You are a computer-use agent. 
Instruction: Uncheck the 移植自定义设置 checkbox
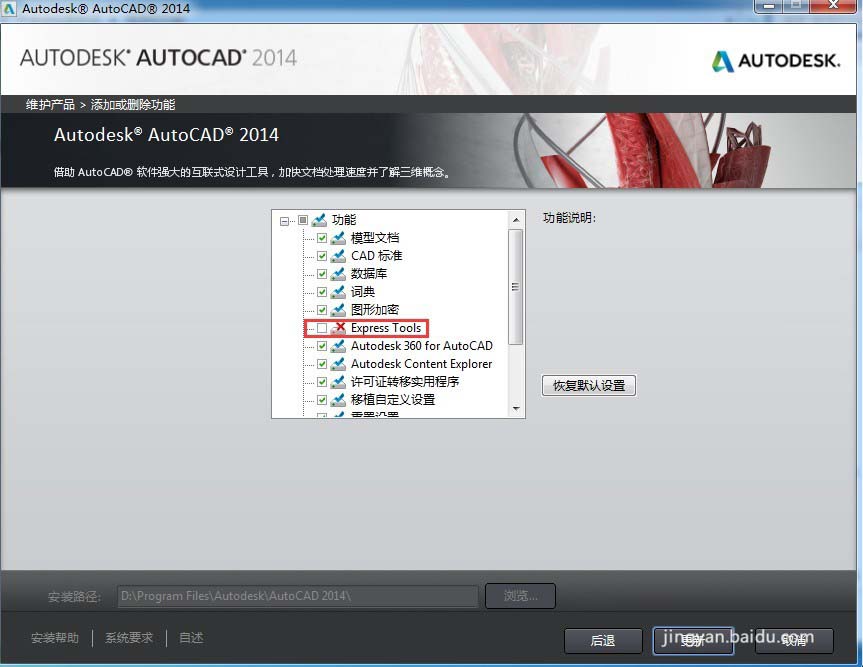point(322,400)
